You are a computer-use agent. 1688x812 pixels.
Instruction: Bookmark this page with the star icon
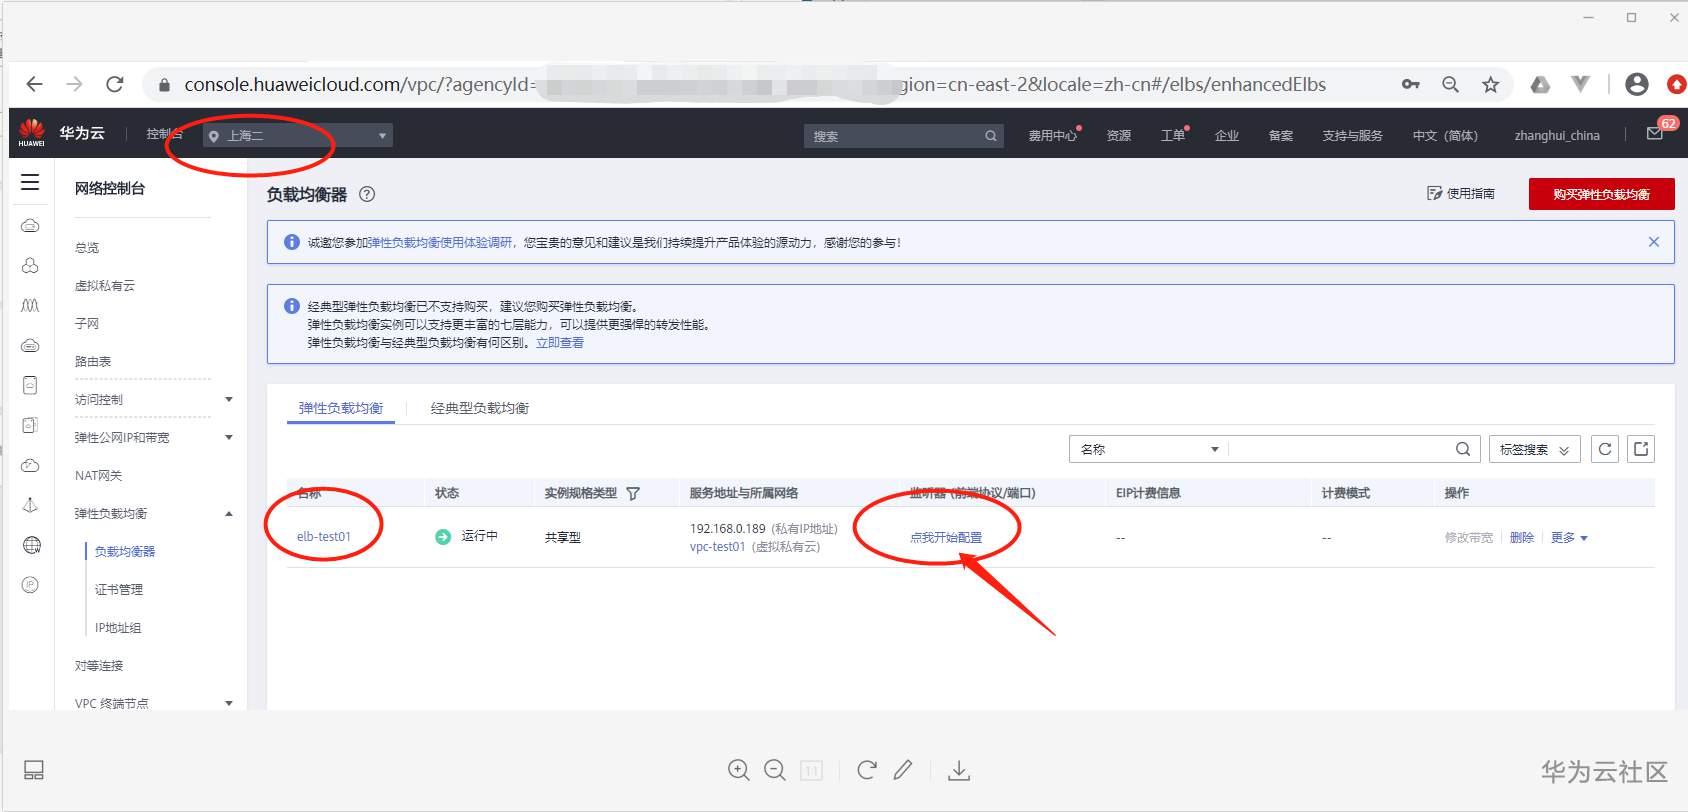(1490, 85)
